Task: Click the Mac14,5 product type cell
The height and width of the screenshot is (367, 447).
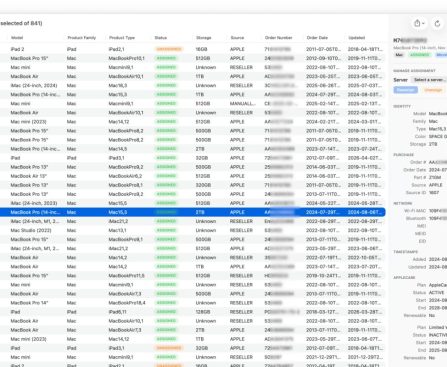Action: pyautogui.click(x=118, y=149)
